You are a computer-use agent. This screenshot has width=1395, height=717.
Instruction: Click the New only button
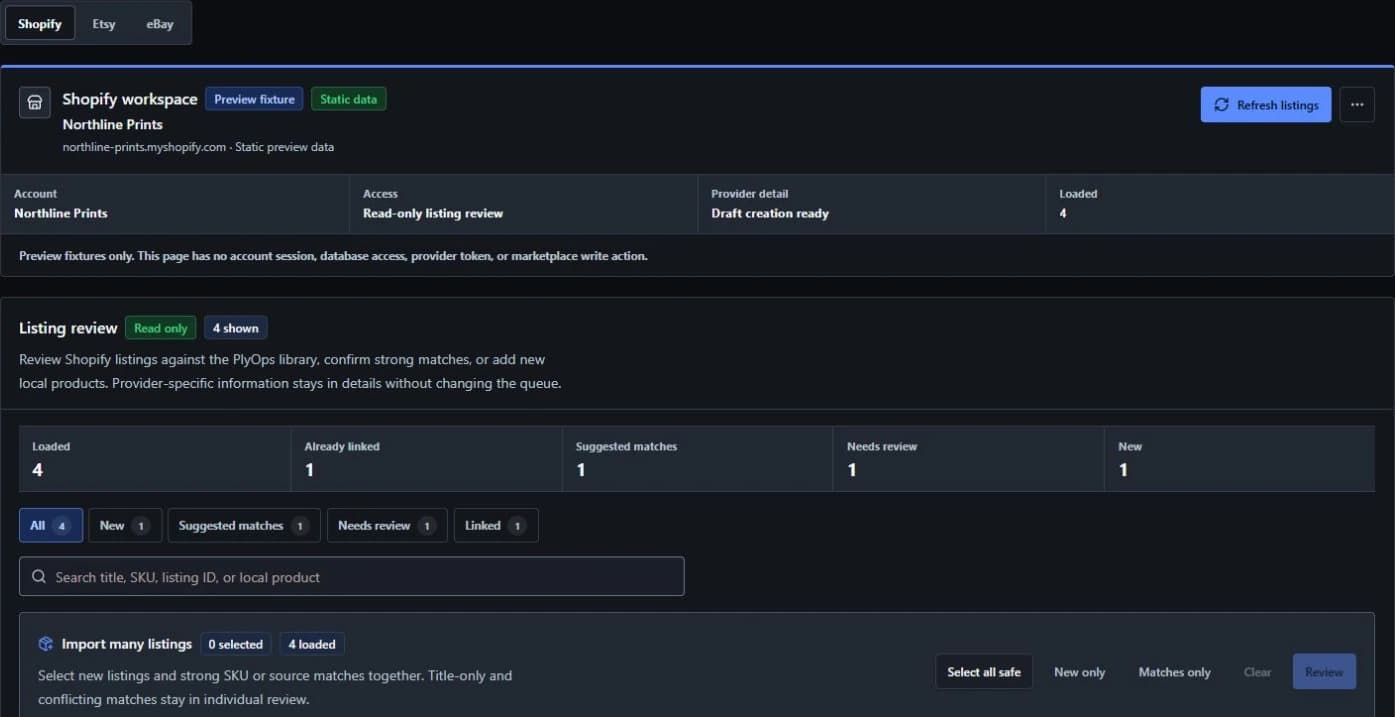pos(1080,672)
